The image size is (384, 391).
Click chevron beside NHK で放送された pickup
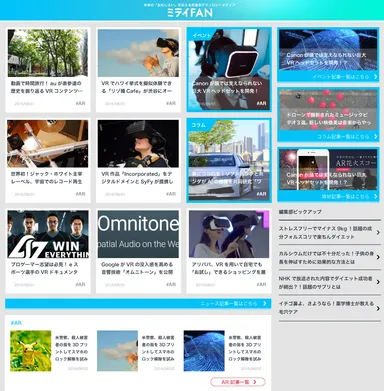[378, 282]
